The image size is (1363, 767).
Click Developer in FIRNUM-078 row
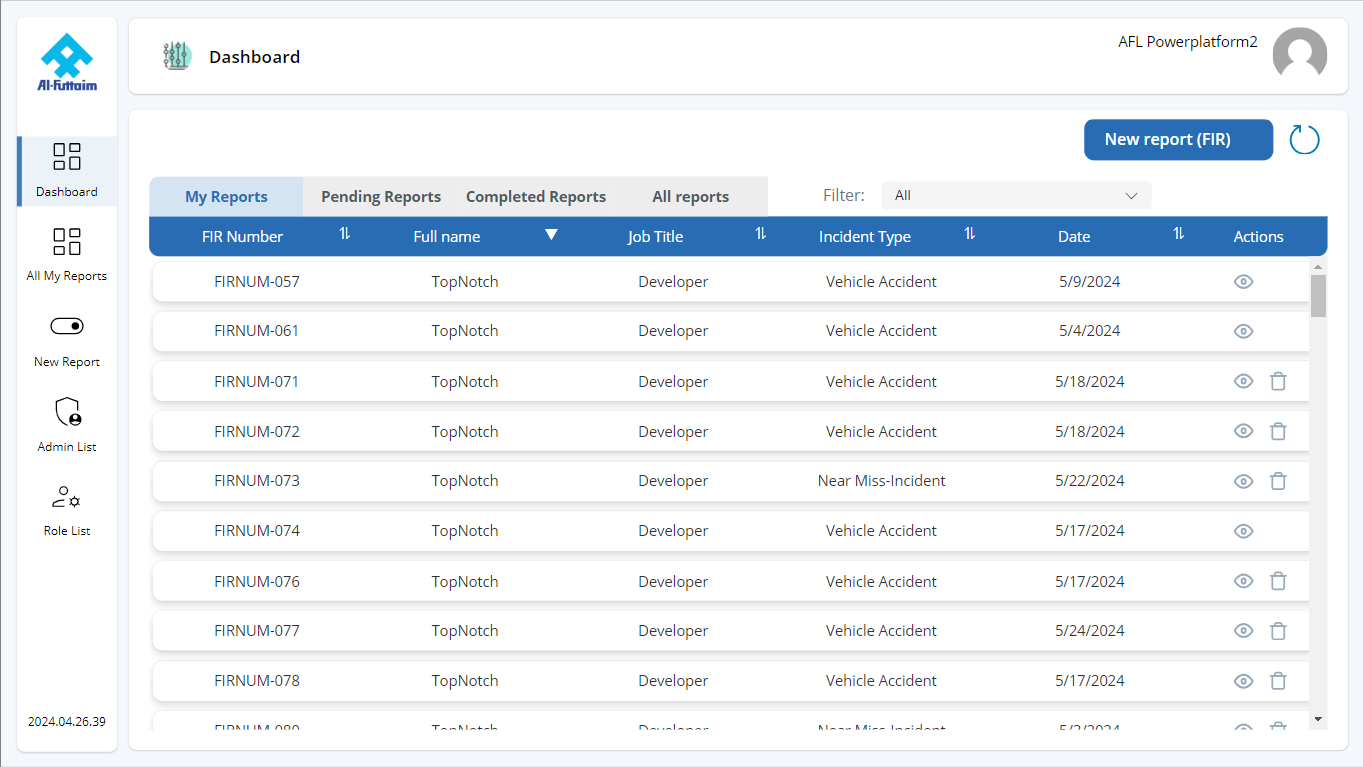pyautogui.click(x=673, y=681)
